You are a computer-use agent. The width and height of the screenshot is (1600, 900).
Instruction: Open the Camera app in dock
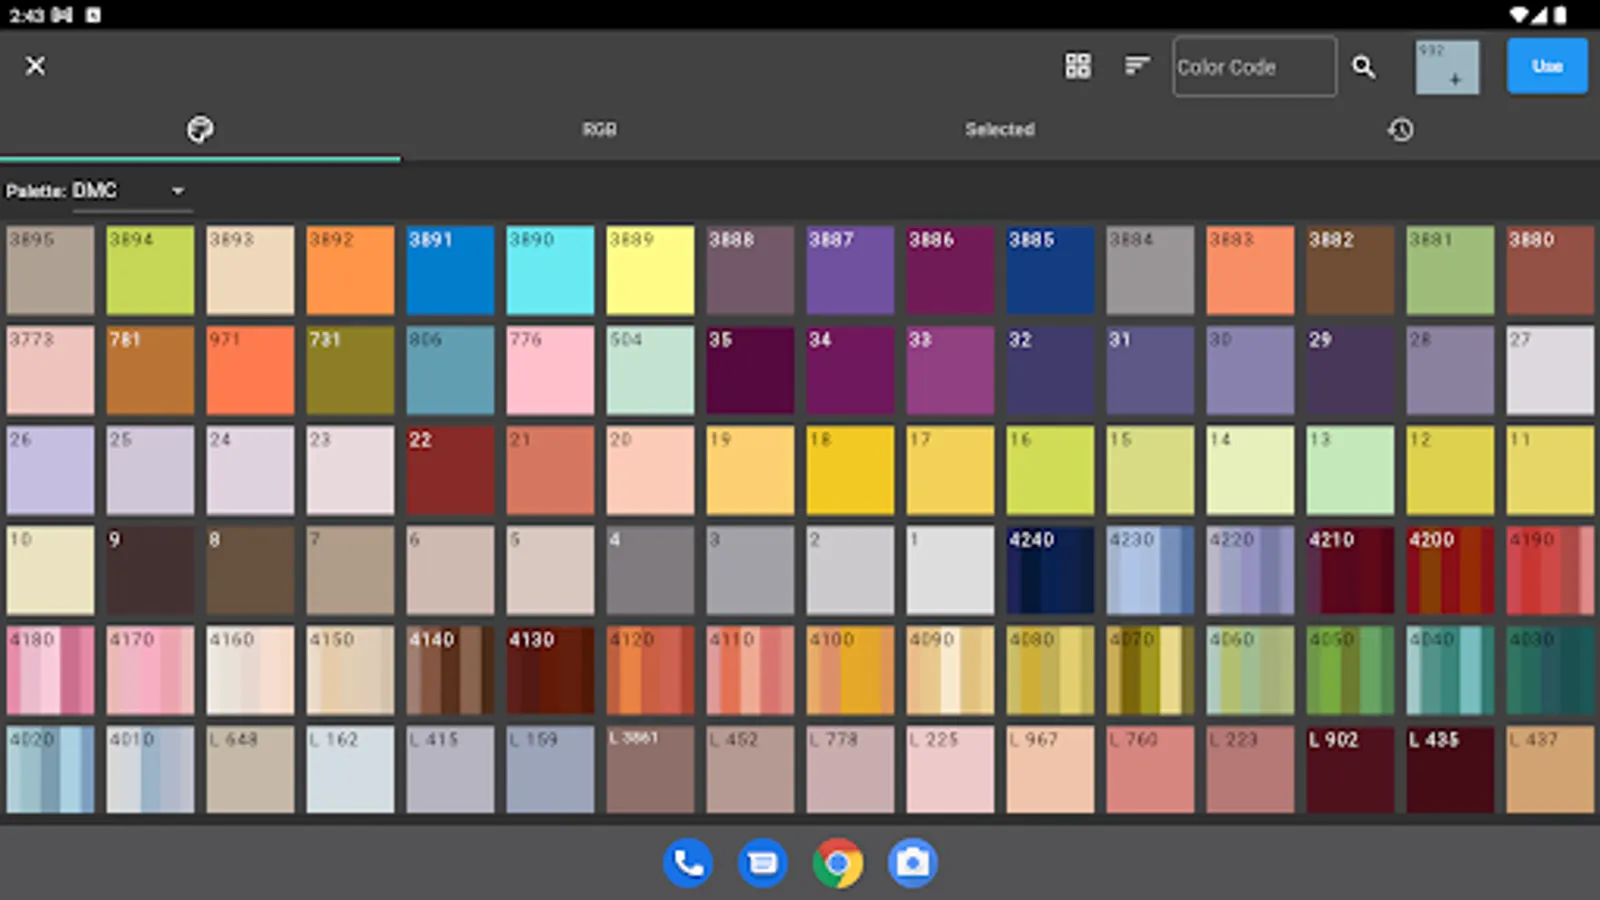point(912,862)
